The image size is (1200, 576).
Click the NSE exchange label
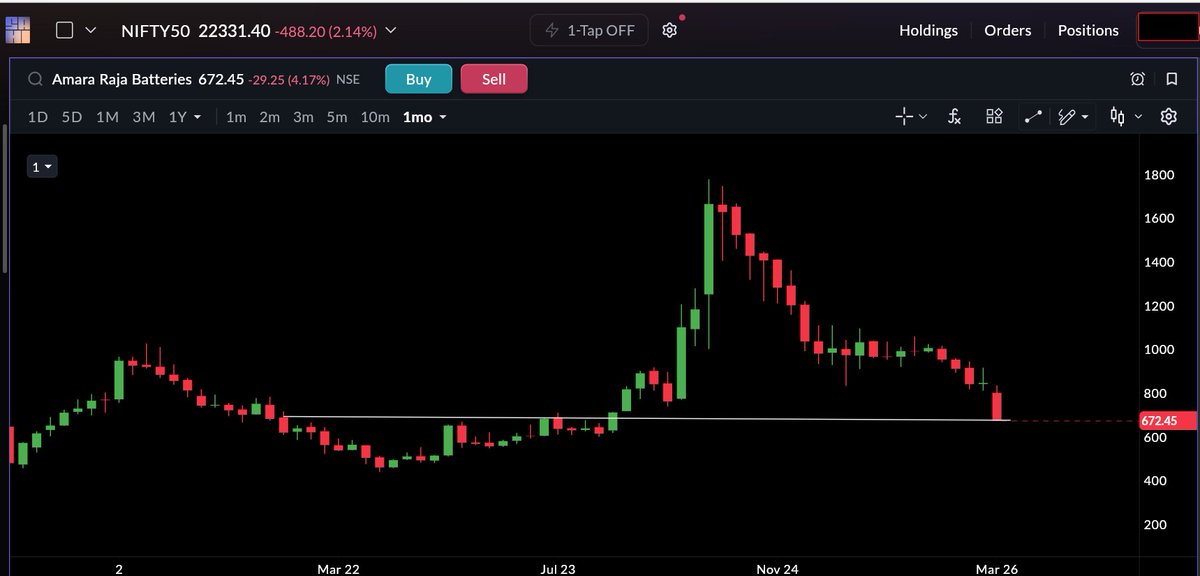pyautogui.click(x=348, y=79)
